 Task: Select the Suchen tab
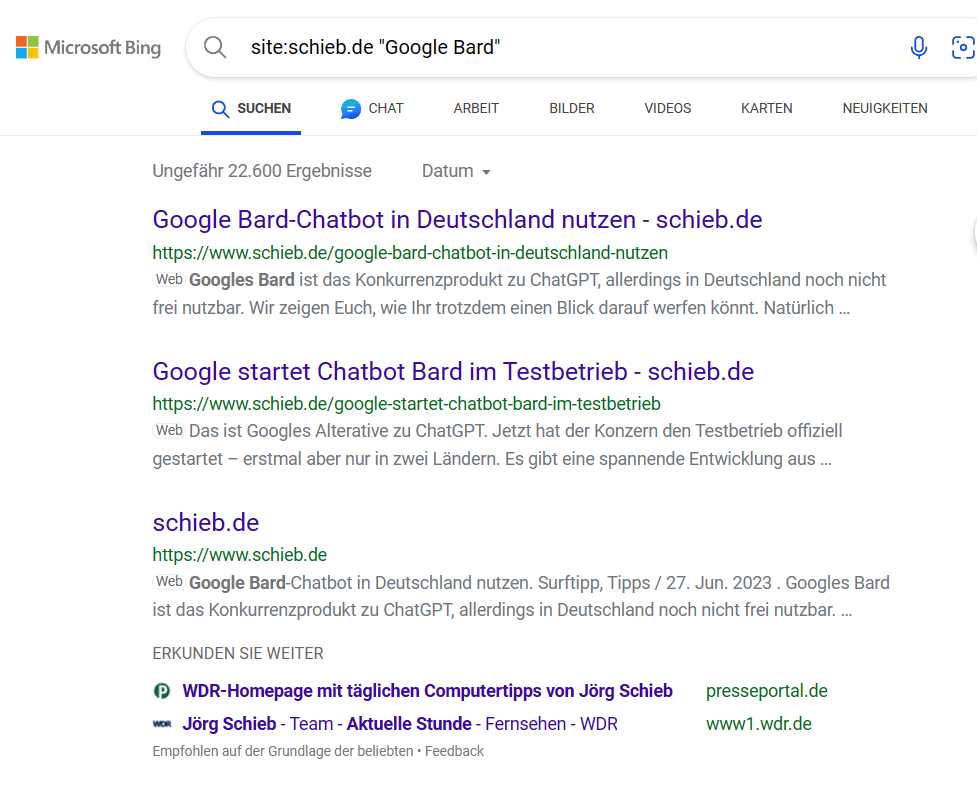coord(251,108)
